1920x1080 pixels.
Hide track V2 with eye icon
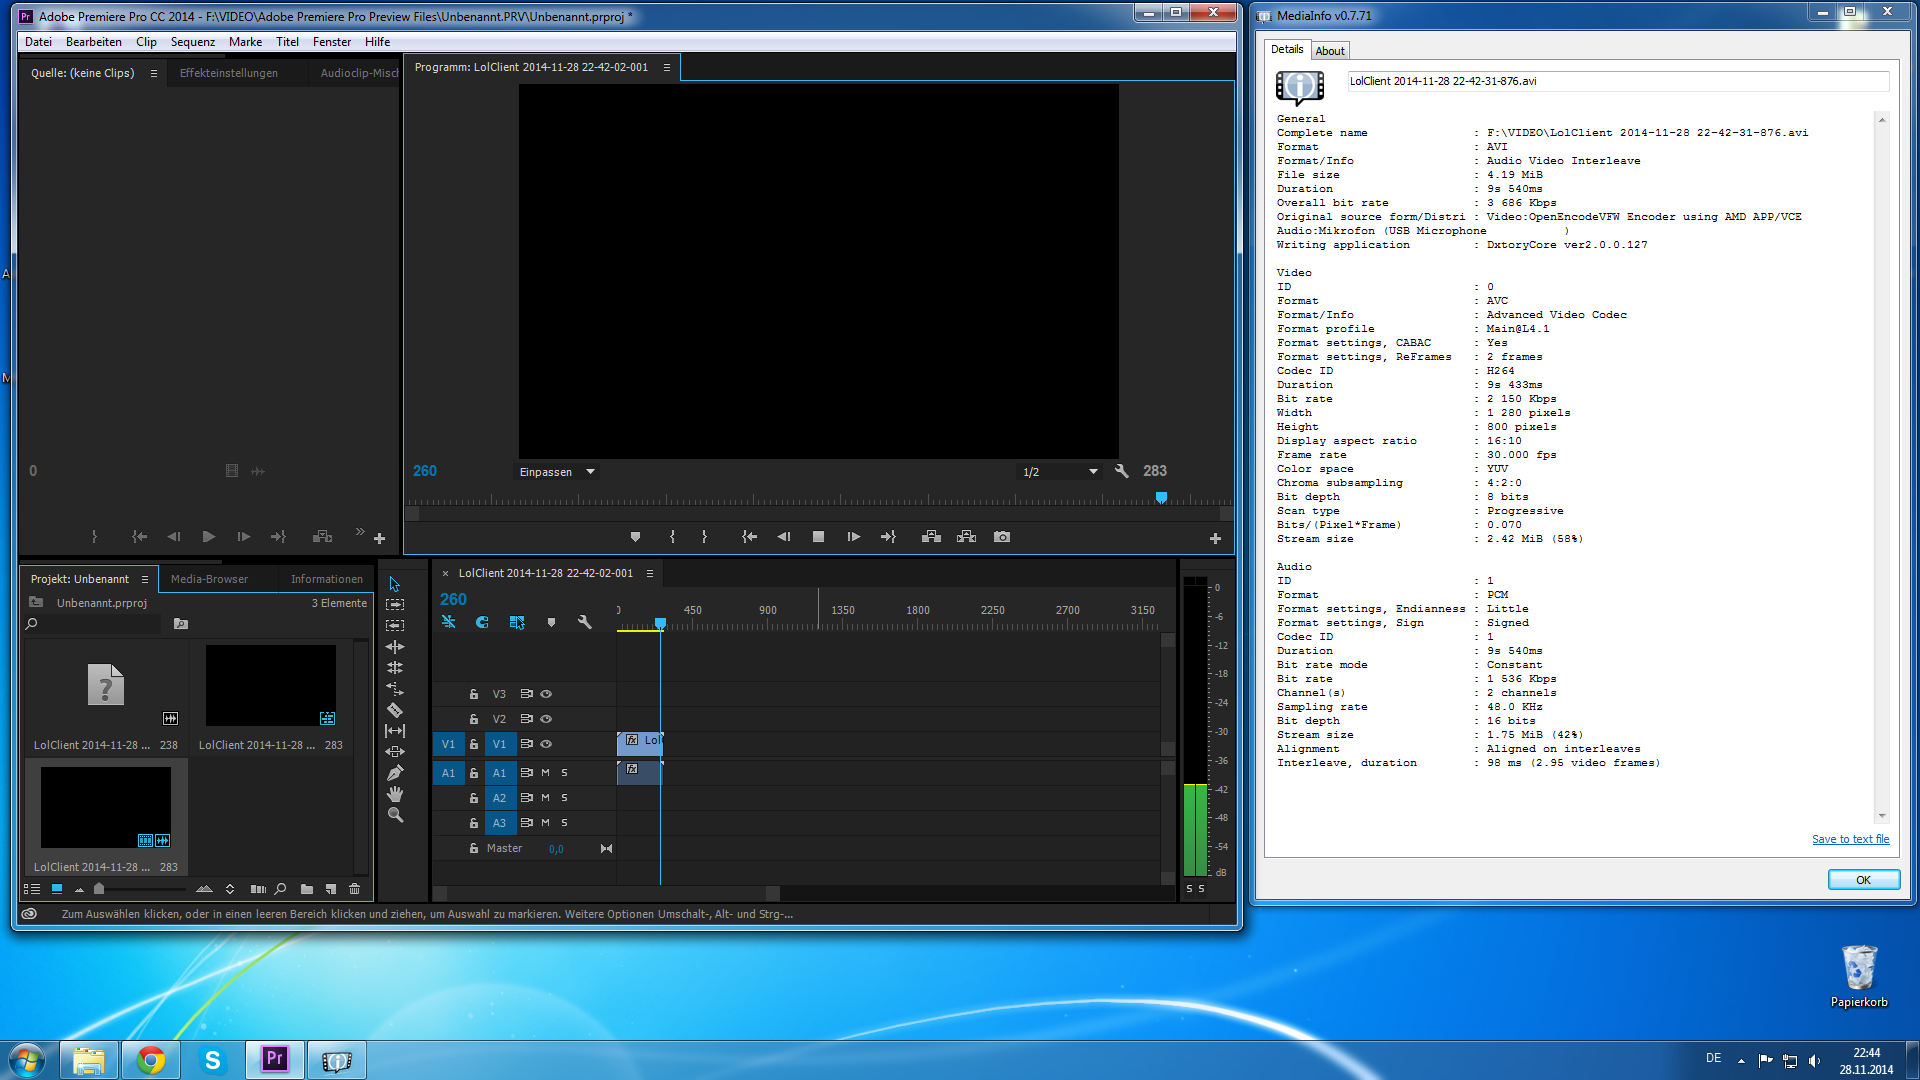pos(546,719)
